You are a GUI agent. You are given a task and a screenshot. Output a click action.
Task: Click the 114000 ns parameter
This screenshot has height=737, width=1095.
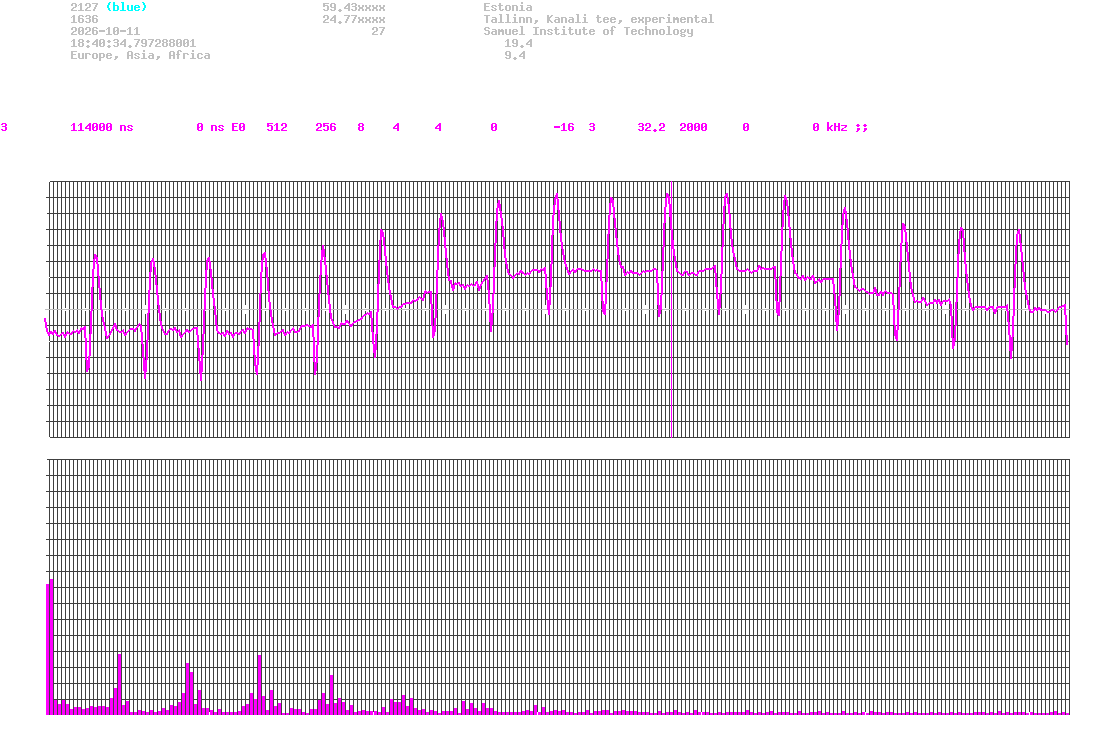pos(101,127)
